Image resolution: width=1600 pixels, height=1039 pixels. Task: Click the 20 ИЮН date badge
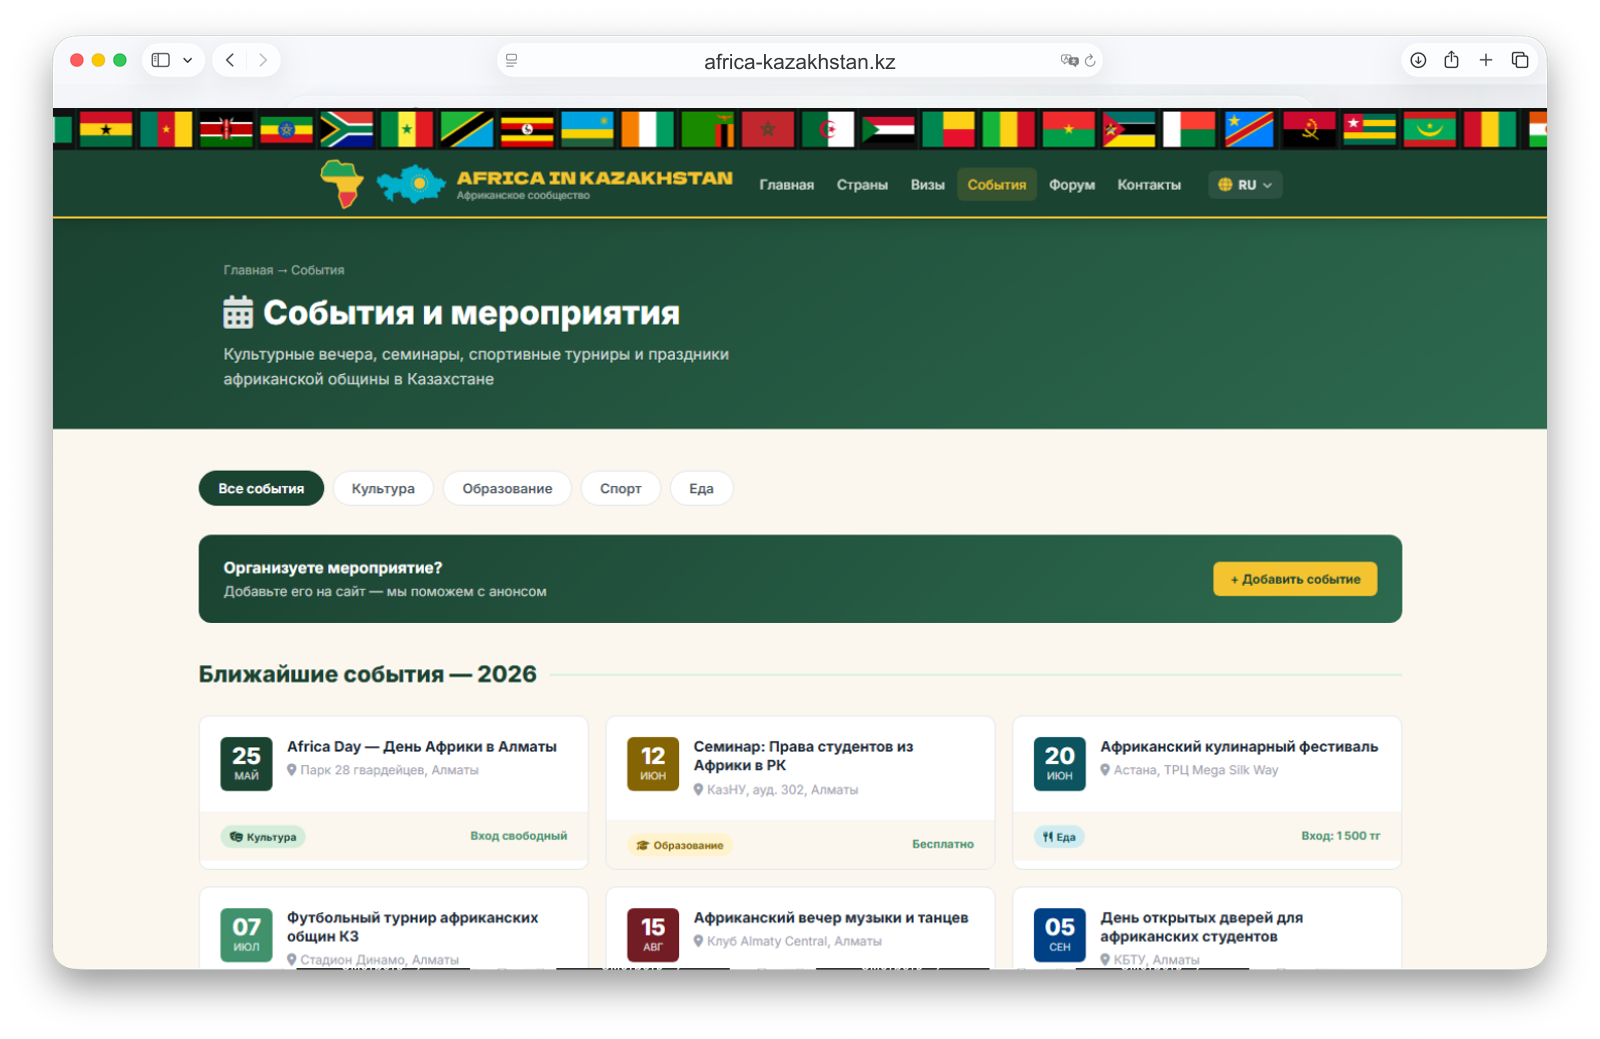[x=1060, y=764]
